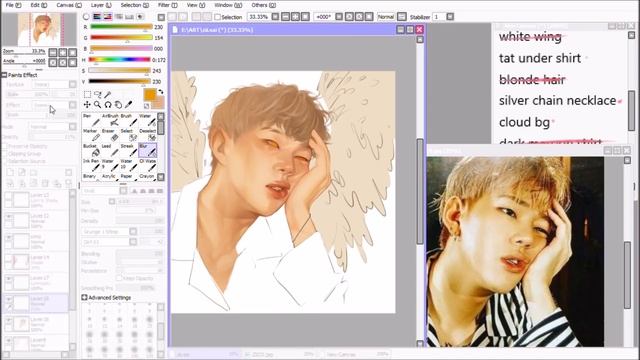640x360 pixels.
Task: Click the orange foreground color swatch
Action: [149, 95]
